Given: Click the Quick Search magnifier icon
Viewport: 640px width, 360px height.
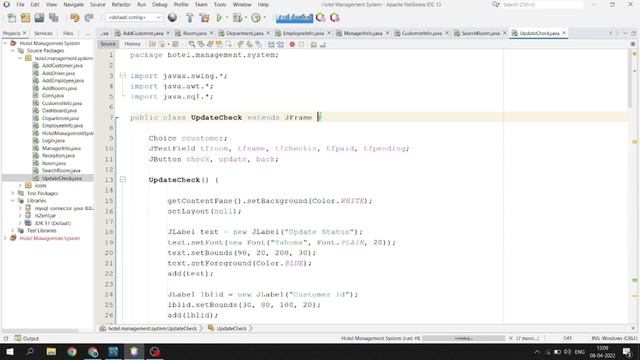Looking at the screenshot, I should point(496,4).
